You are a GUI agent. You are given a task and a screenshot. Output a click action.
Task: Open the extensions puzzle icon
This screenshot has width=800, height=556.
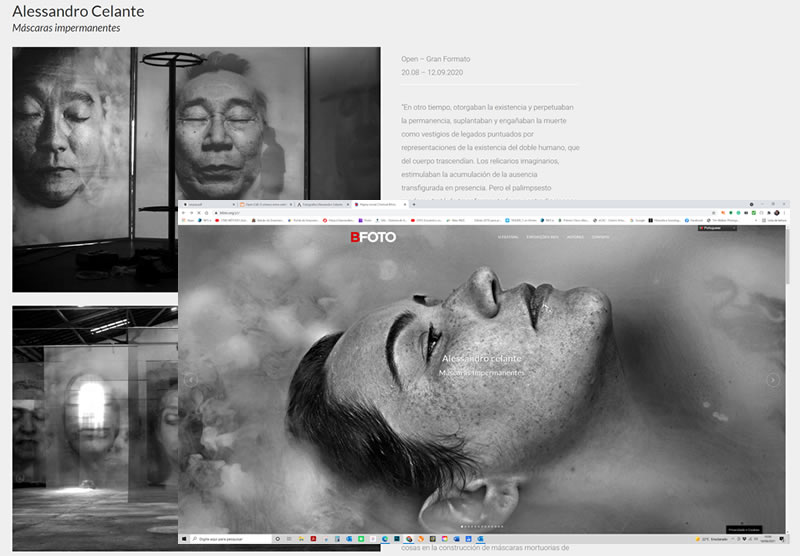pos(769,213)
